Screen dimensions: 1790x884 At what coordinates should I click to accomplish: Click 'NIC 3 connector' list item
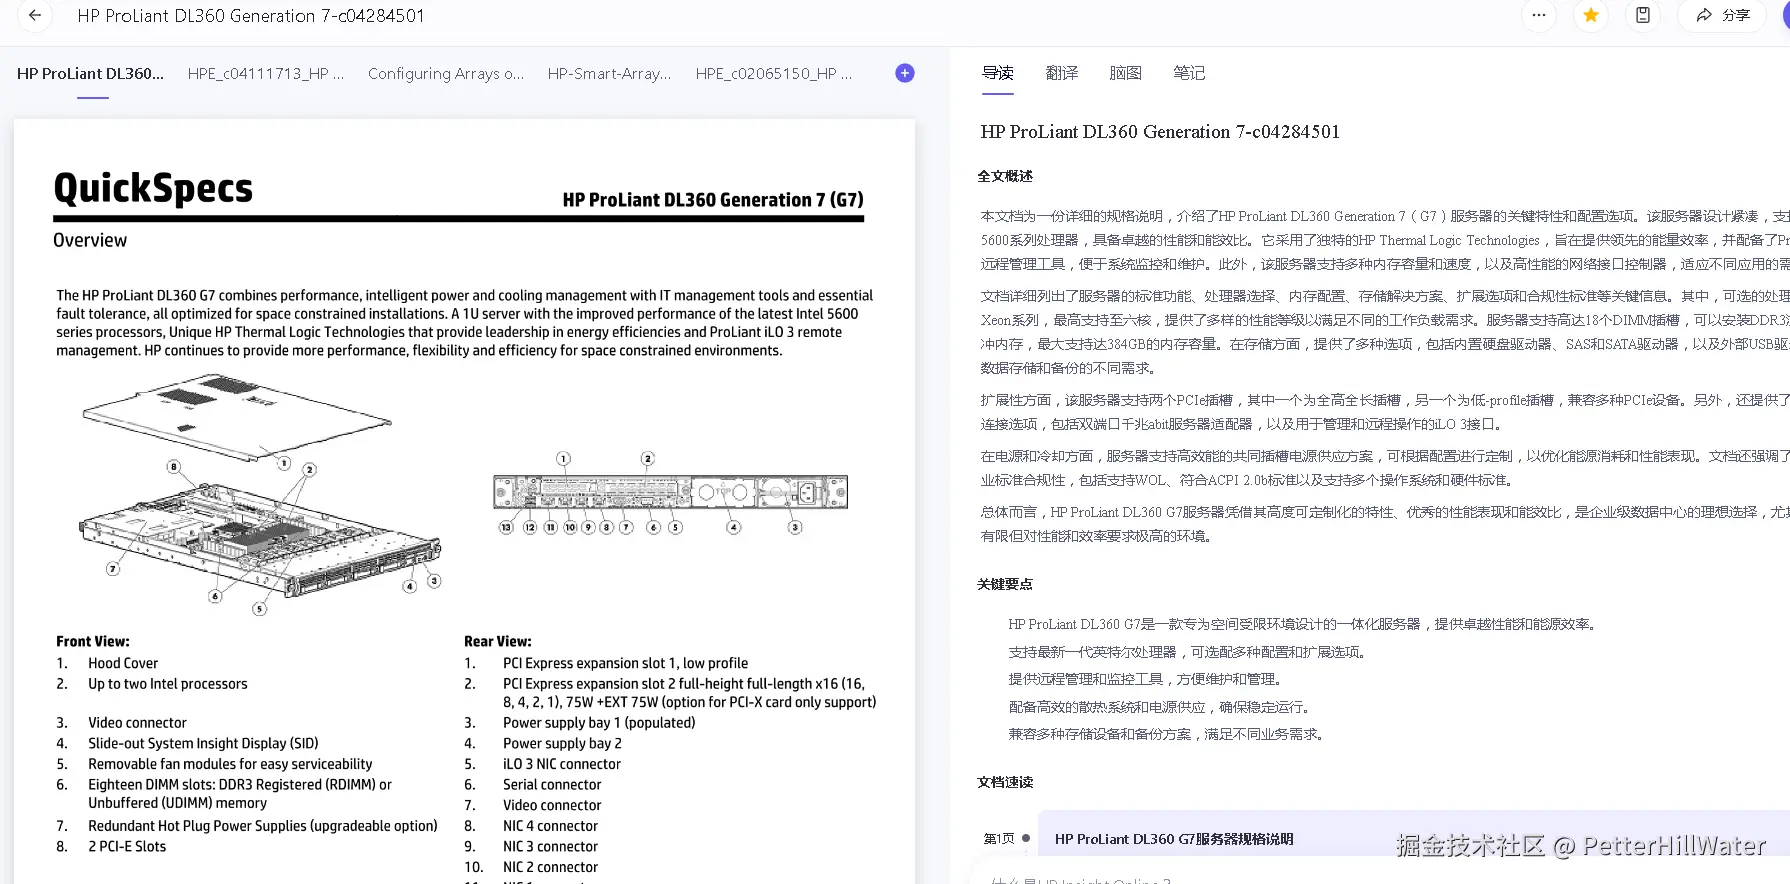[x=550, y=846]
